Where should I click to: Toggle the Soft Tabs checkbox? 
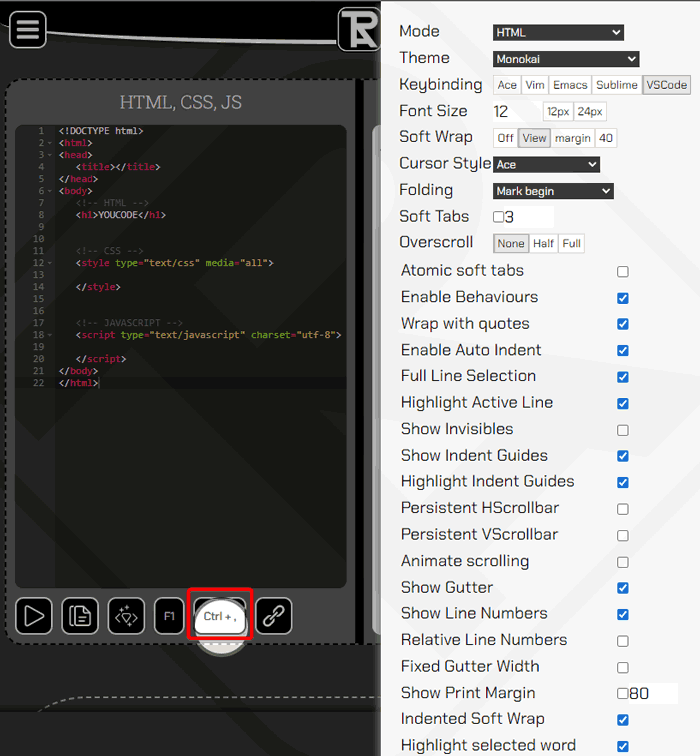coord(498,217)
